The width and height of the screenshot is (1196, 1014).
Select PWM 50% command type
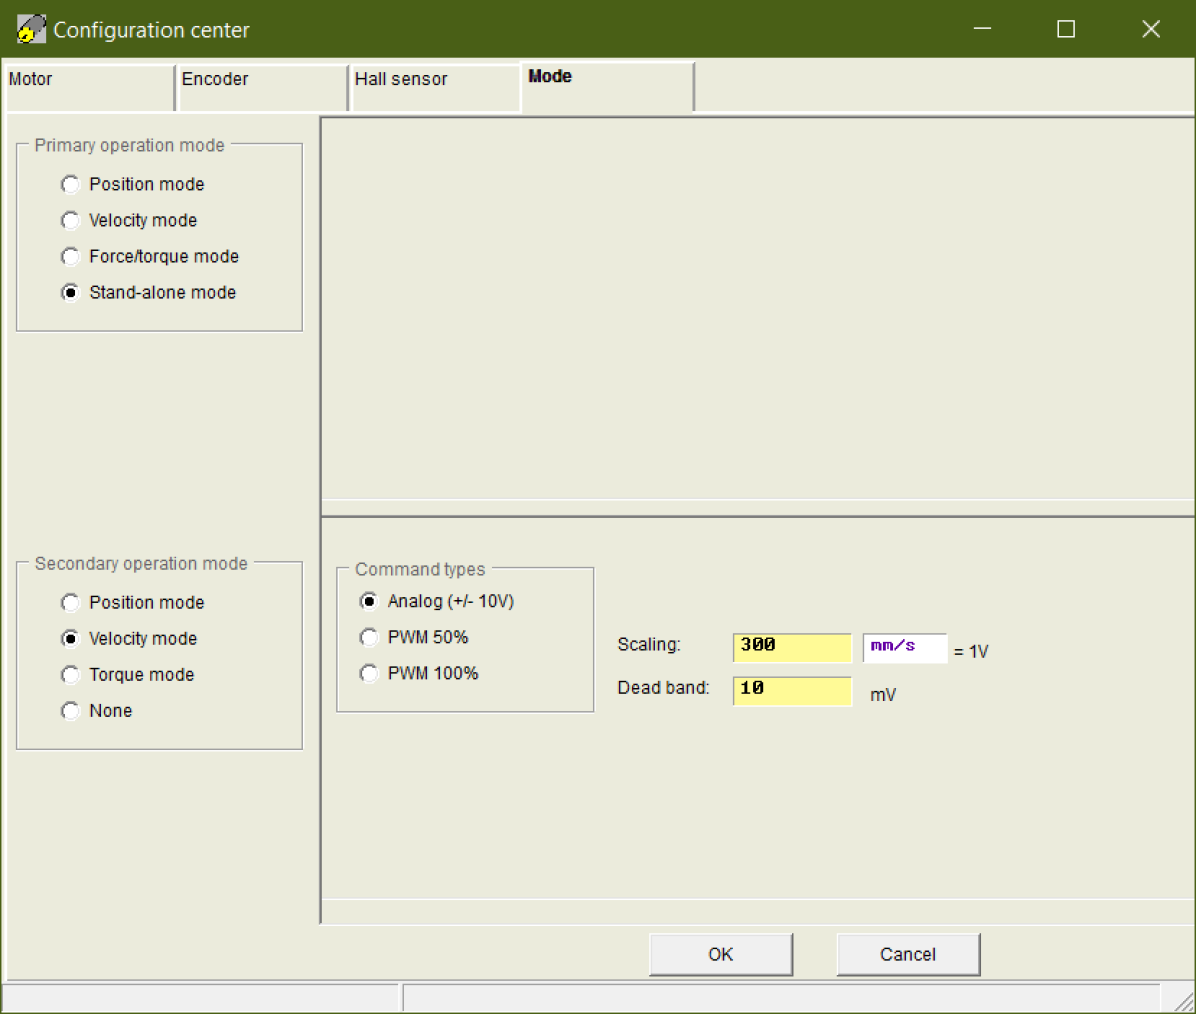[369, 637]
